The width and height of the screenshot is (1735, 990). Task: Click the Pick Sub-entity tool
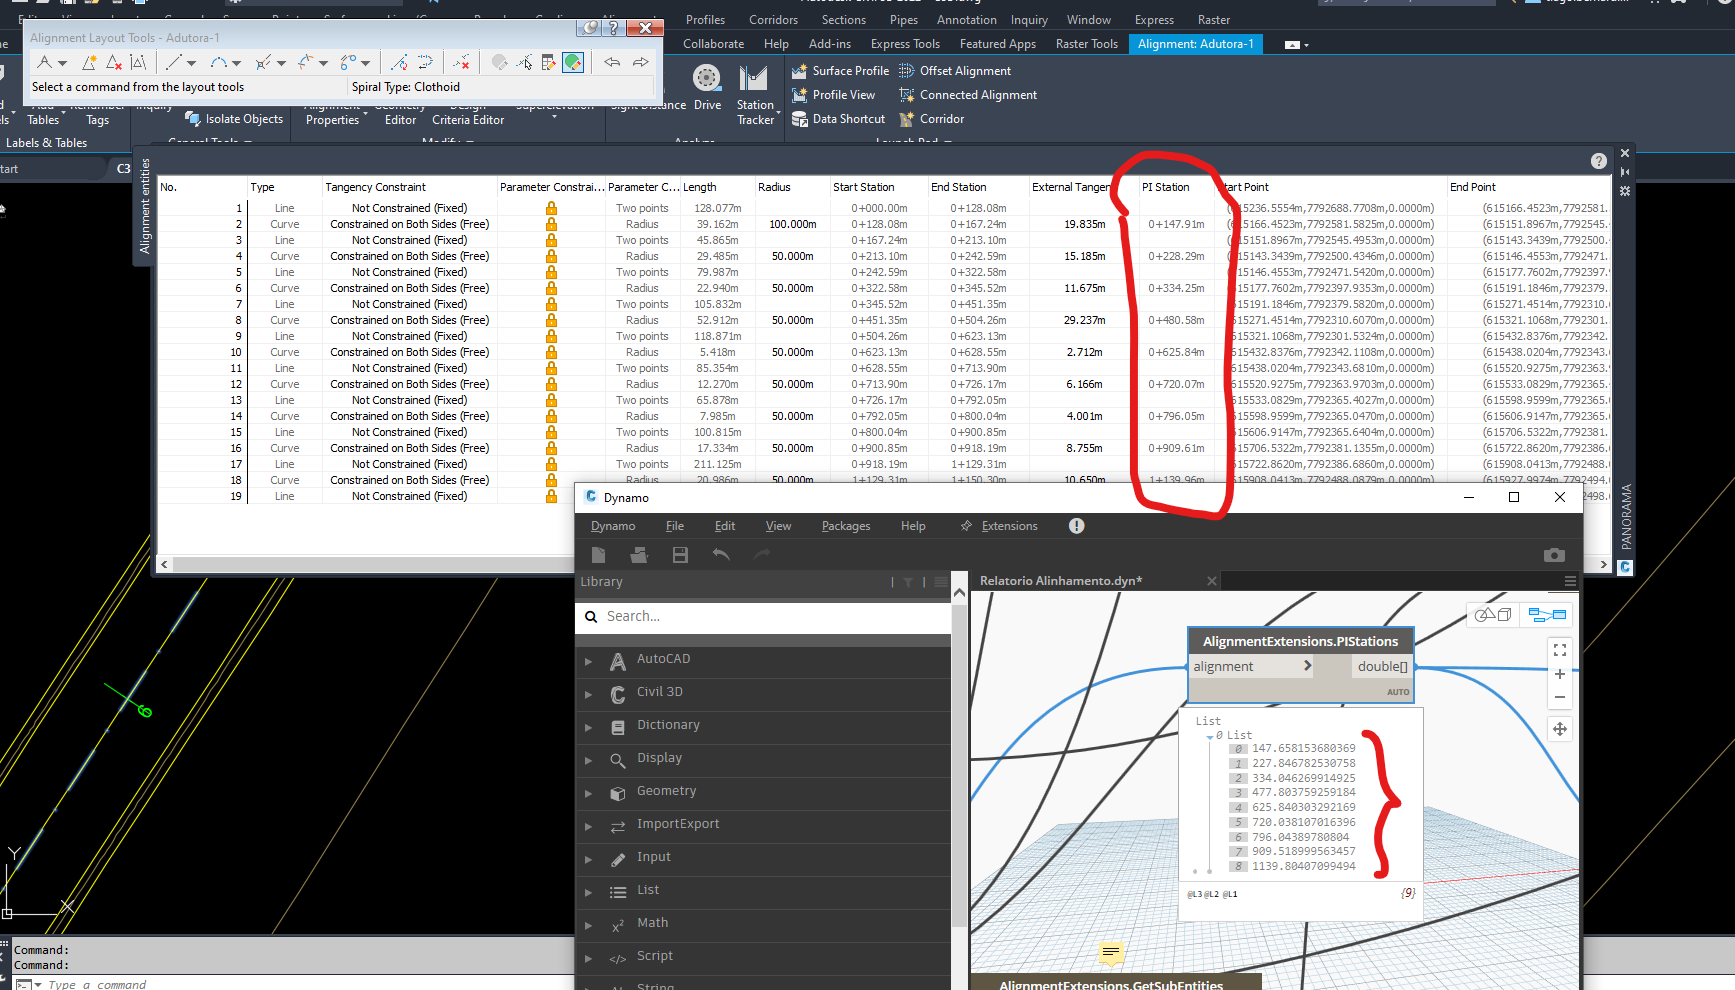tap(524, 63)
